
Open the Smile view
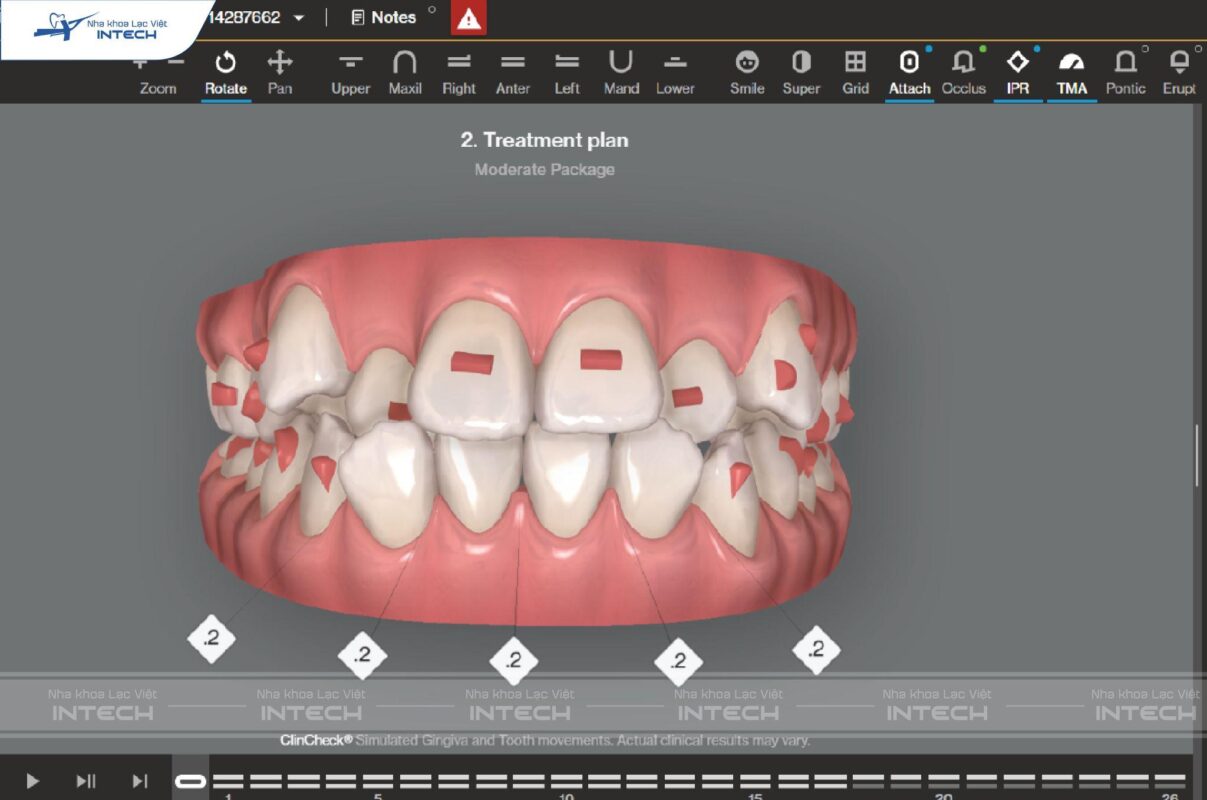pos(747,72)
